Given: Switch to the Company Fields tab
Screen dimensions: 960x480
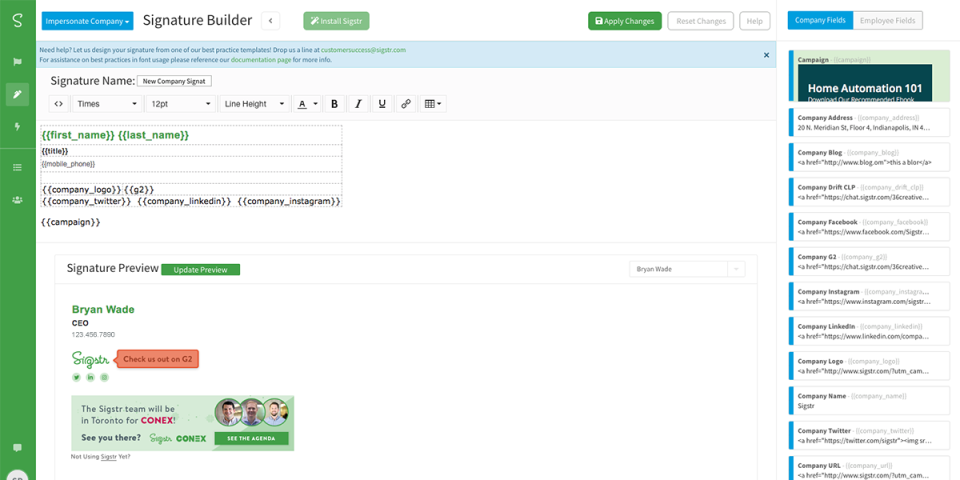Looking at the screenshot, I should click(x=820, y=20).
